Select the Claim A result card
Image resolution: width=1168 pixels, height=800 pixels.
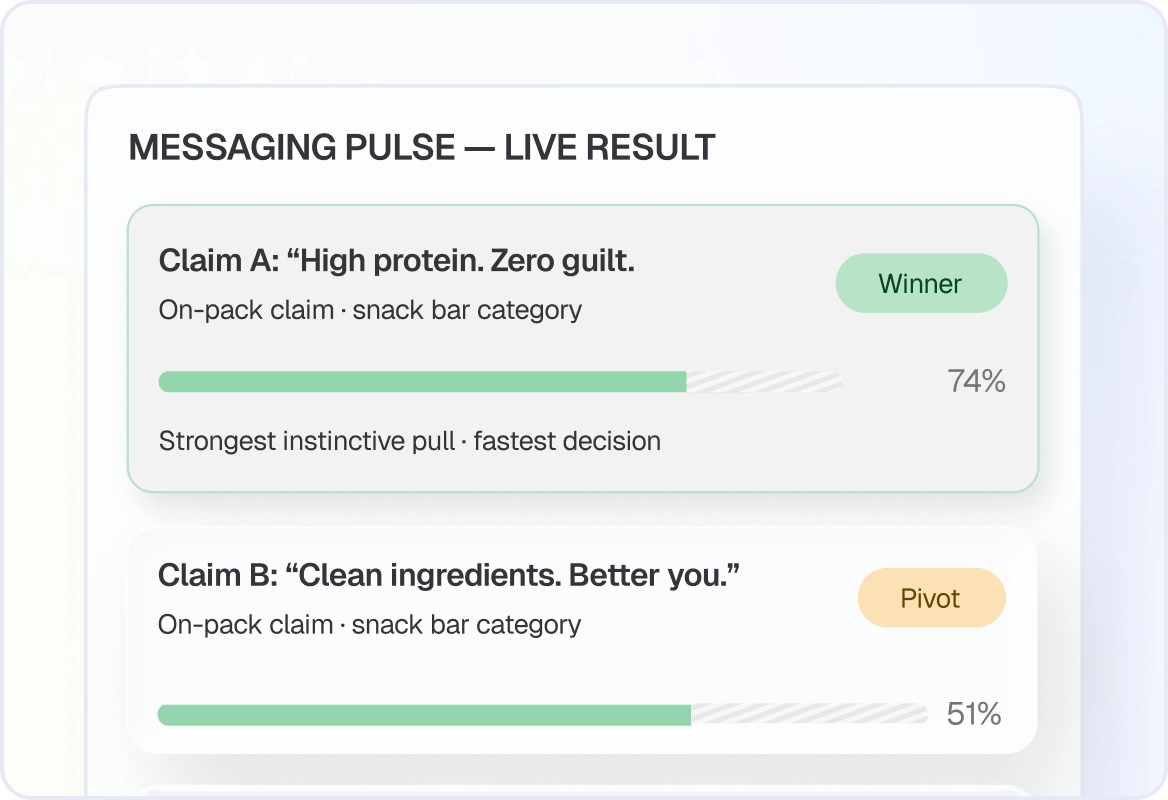(583, 348)
